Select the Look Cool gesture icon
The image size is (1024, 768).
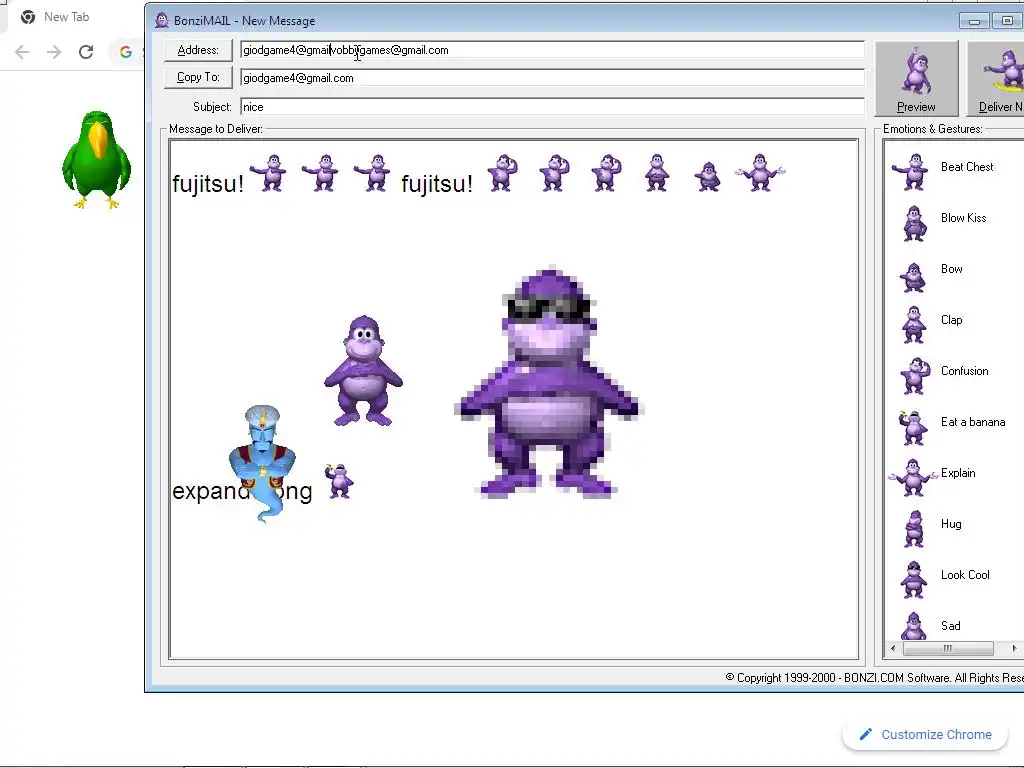[x=913, y=580]
